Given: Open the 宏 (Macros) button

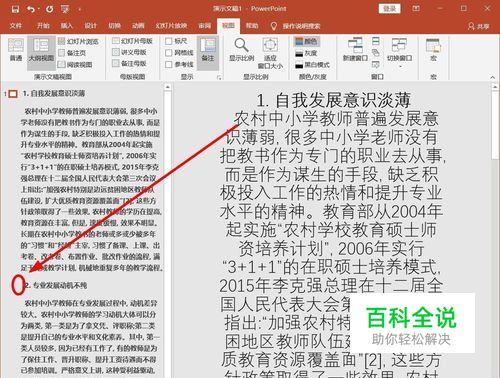Looking at the screenshot, I should pyautogui.click(x=433, y=51).
